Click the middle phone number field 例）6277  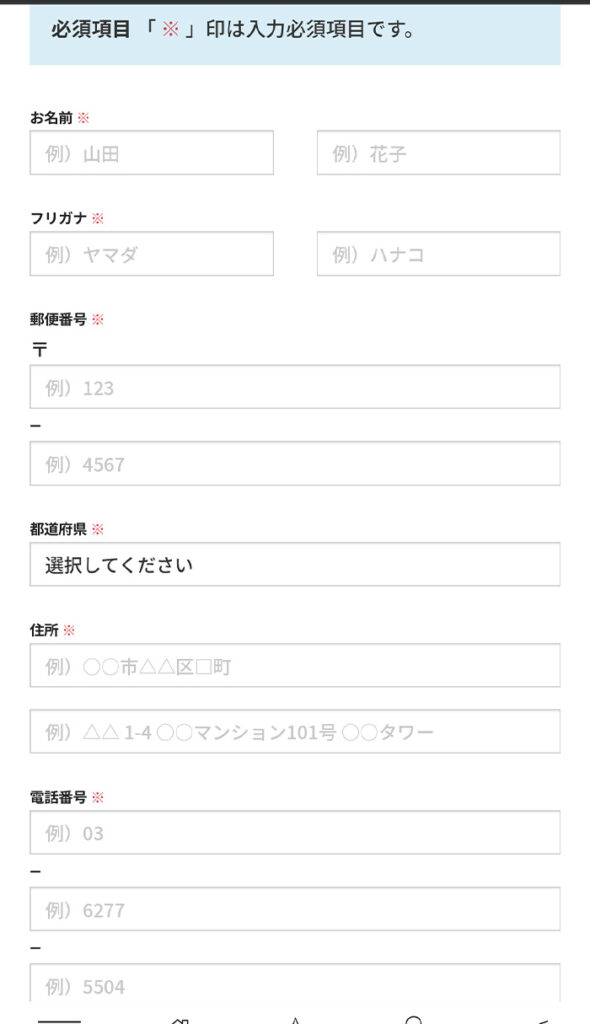point(295,909)
